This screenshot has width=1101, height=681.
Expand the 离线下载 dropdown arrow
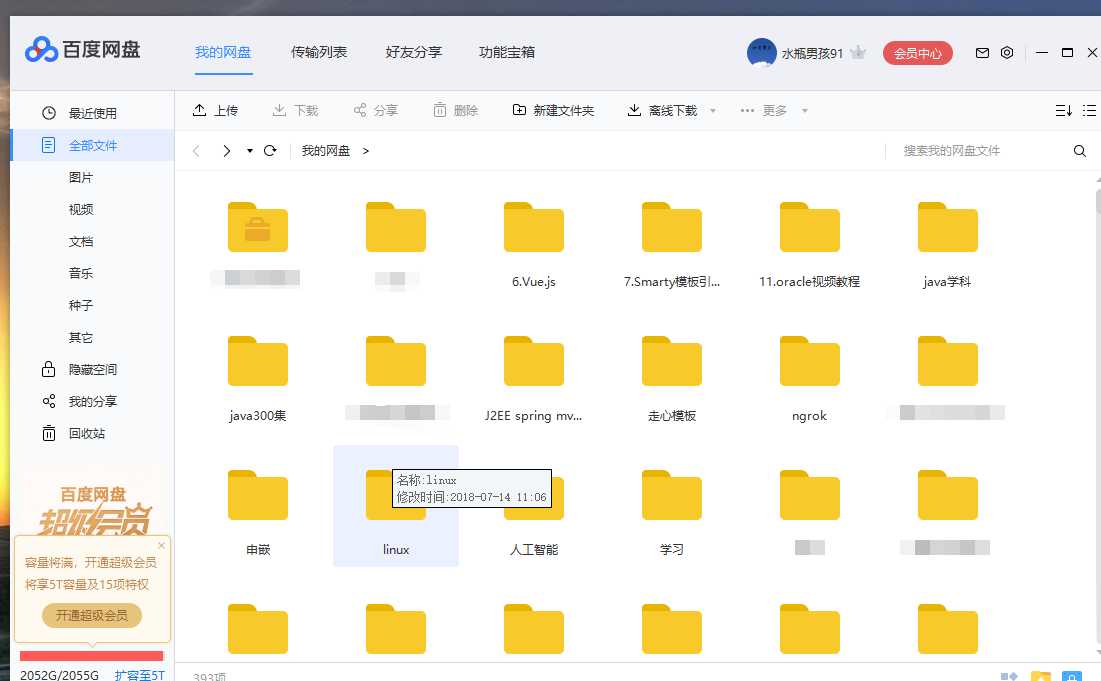tap(713, 110)
